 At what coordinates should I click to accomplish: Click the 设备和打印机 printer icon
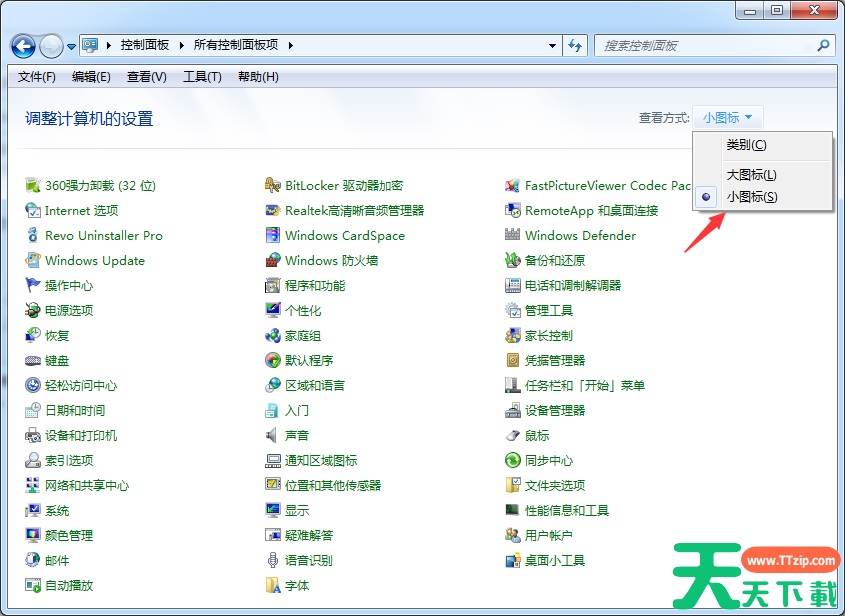pyautogui.click(x=33, y=435)
